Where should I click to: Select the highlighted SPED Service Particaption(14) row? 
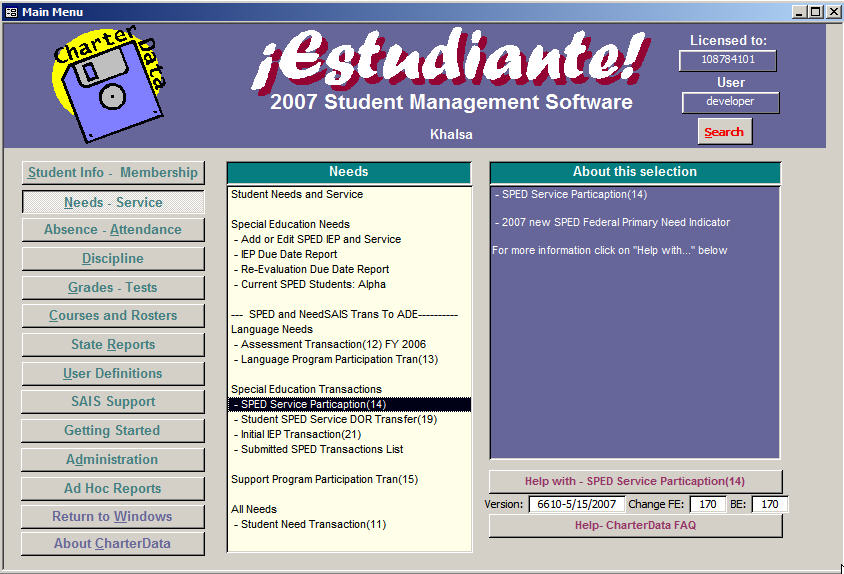click(349, 404)
